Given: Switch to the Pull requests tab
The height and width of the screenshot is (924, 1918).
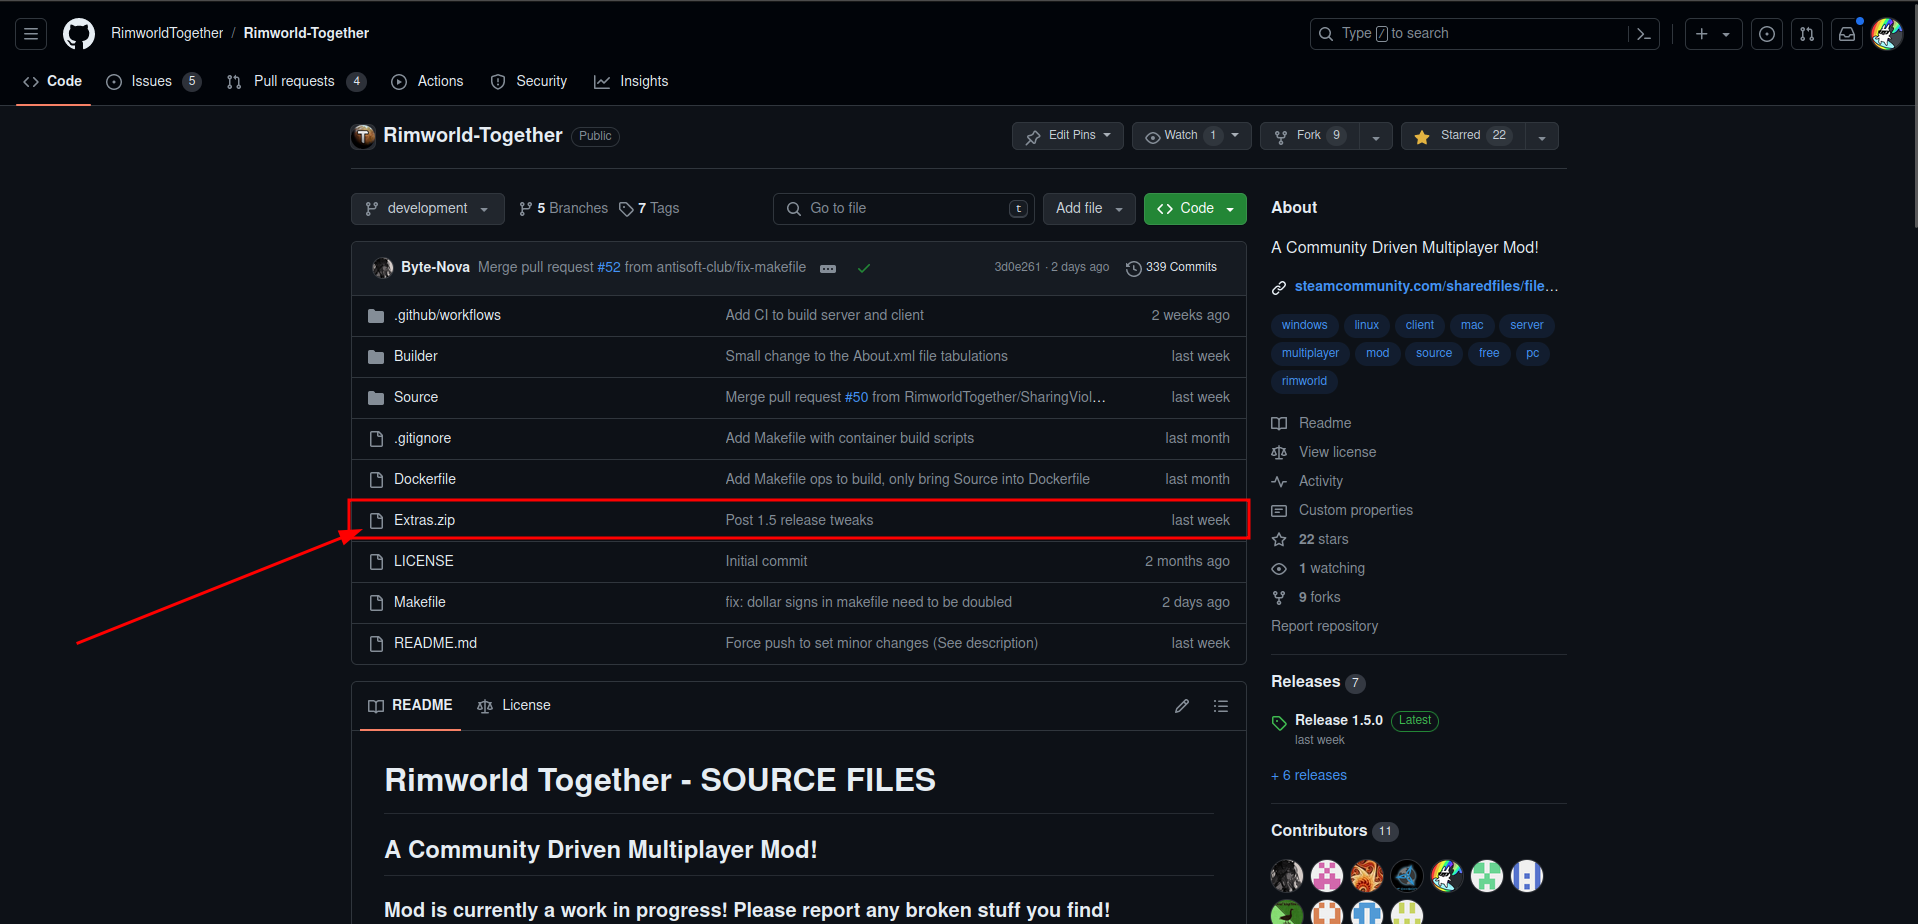Looking at the screenshot, I should [296, 81].
